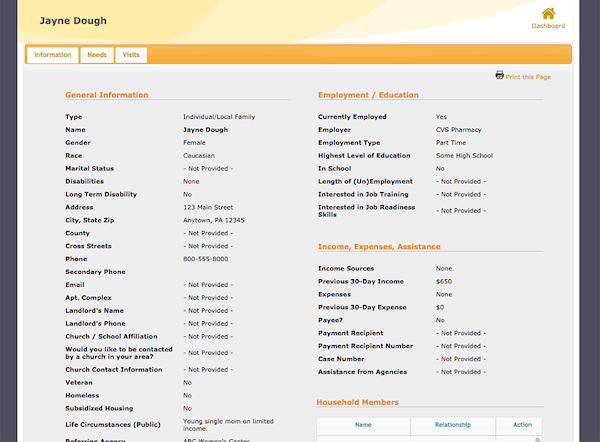Select the Household Members heading

[357, 402]
